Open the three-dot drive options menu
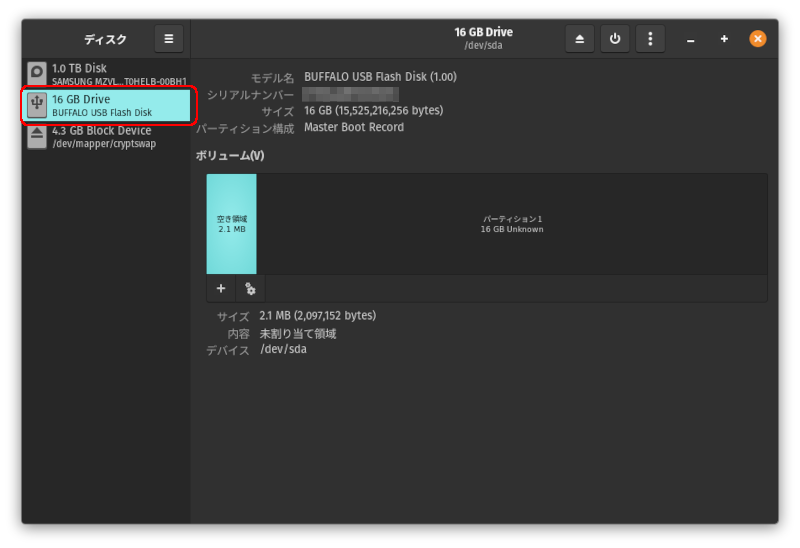Viewport: 800px width, 548px height. click(650, 39)
